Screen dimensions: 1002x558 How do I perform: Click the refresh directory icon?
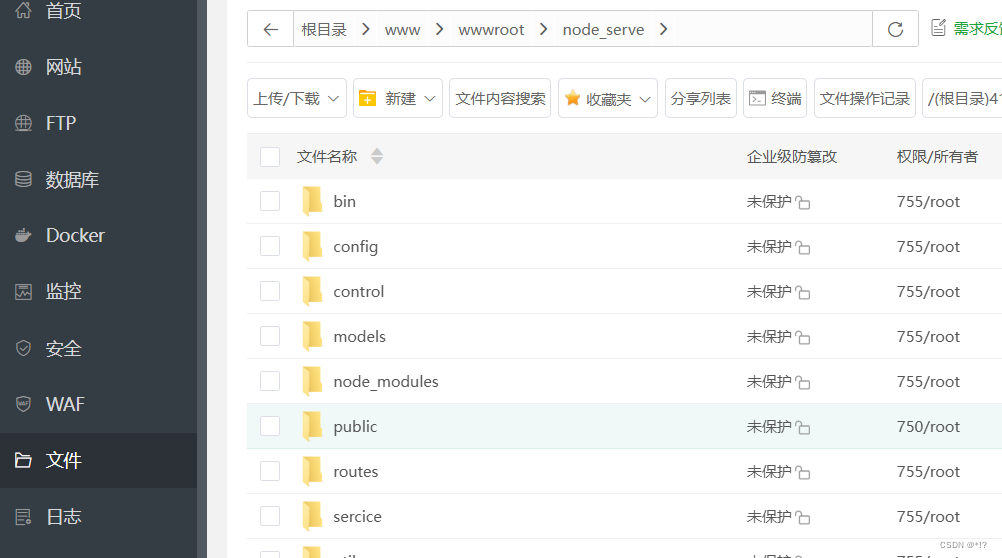(895, 29)
